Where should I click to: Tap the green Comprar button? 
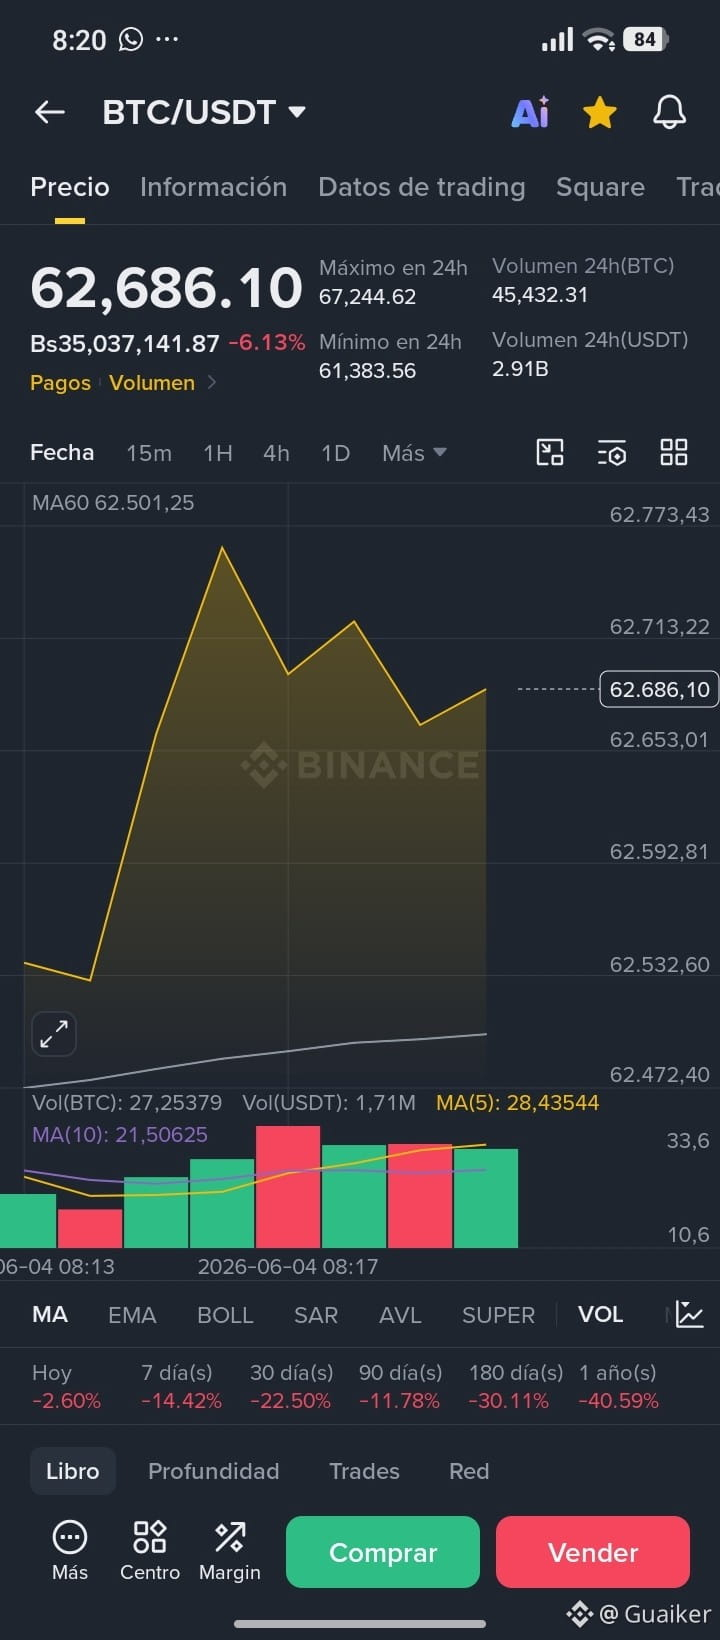[383, 1552]
